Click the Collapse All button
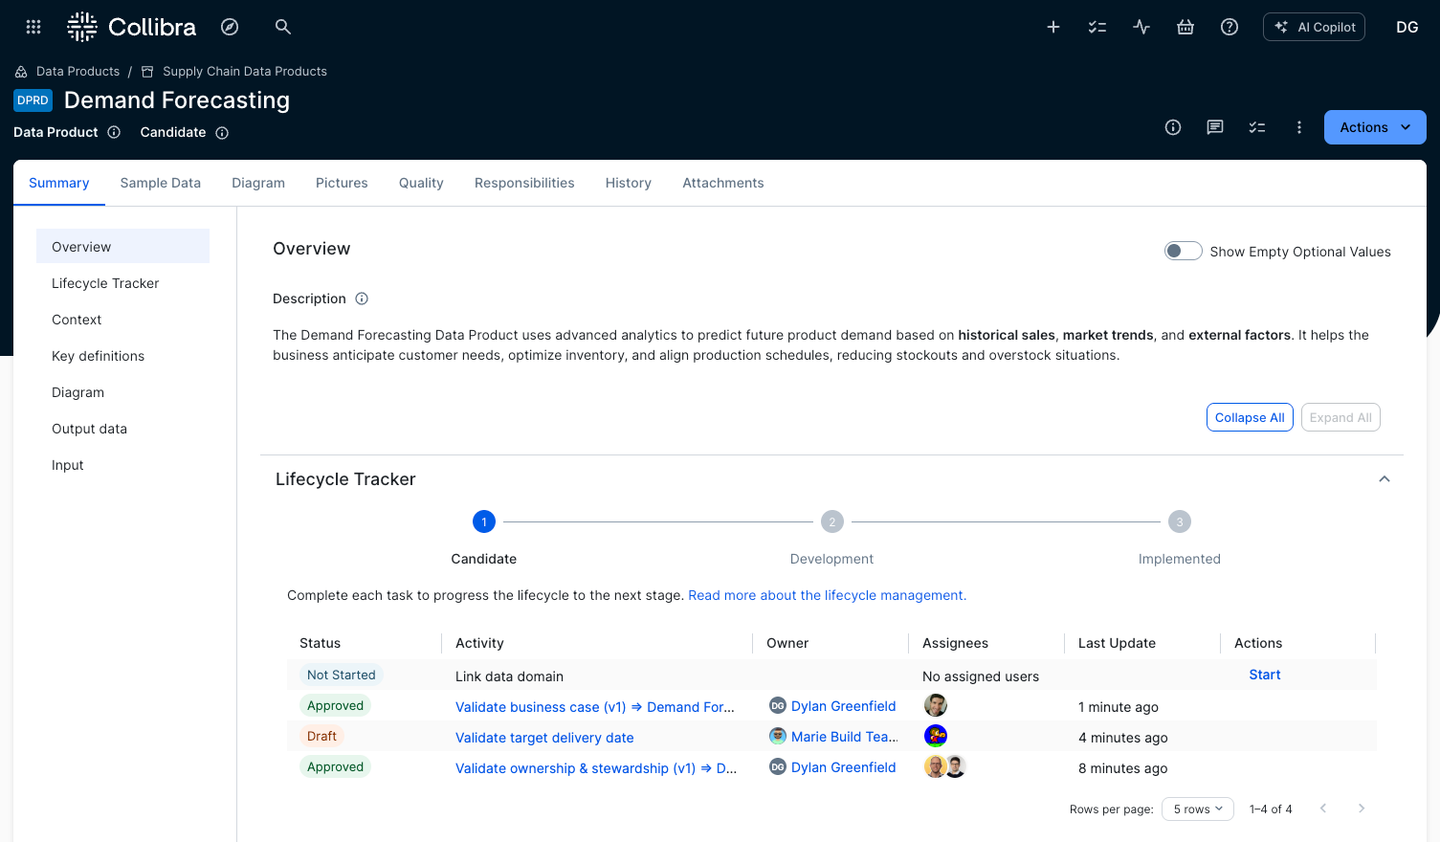The height and width of the screenshot is (842, 1440). tap(1249, 418)
